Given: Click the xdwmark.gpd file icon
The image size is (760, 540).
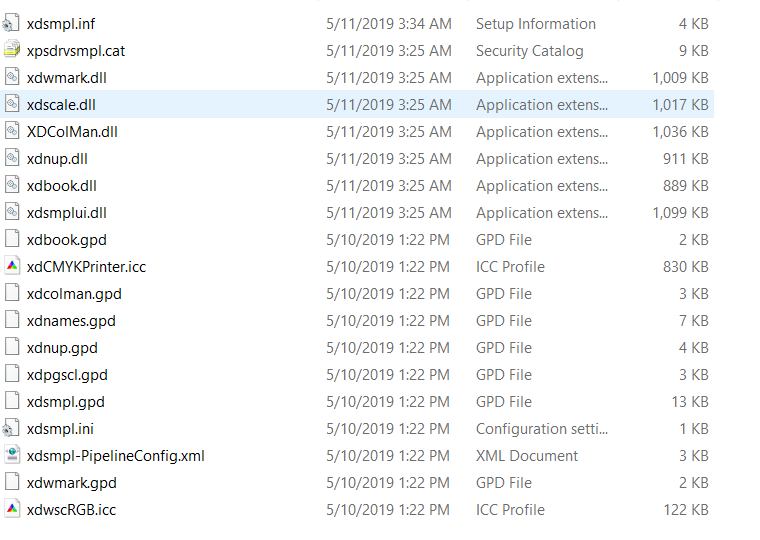Looking at the screenshot, I should tap(12, 483).
